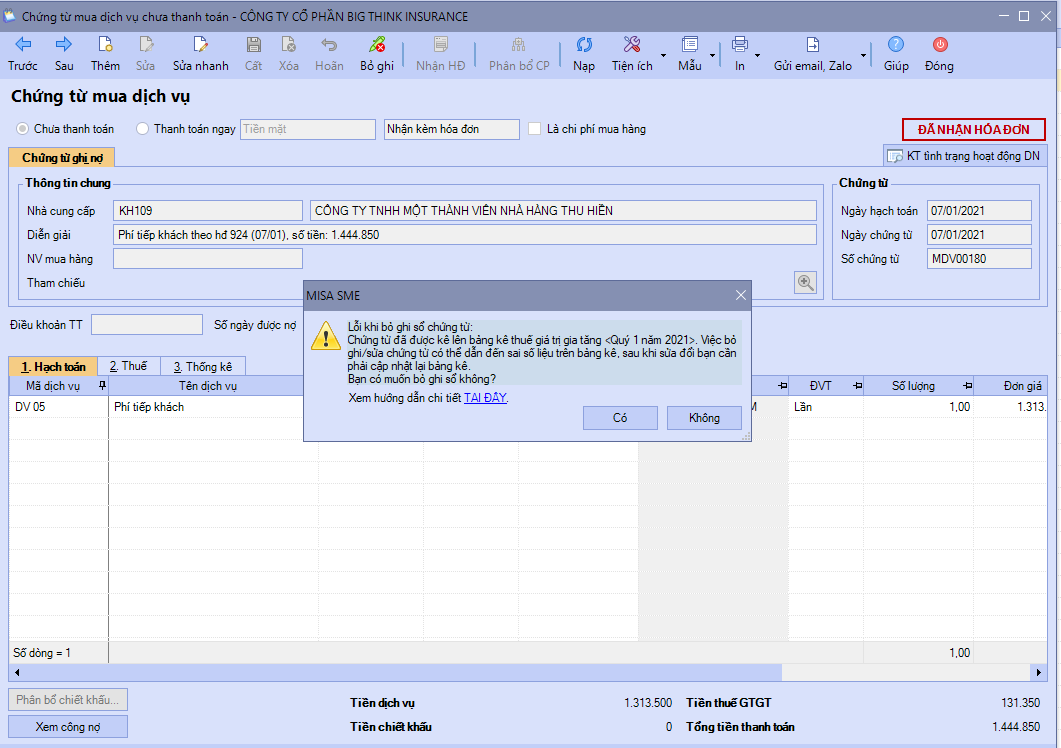1061x748 pixels.
Task: Click the Bỏ ghi unpost icon
Action: (x=377, y=45)
